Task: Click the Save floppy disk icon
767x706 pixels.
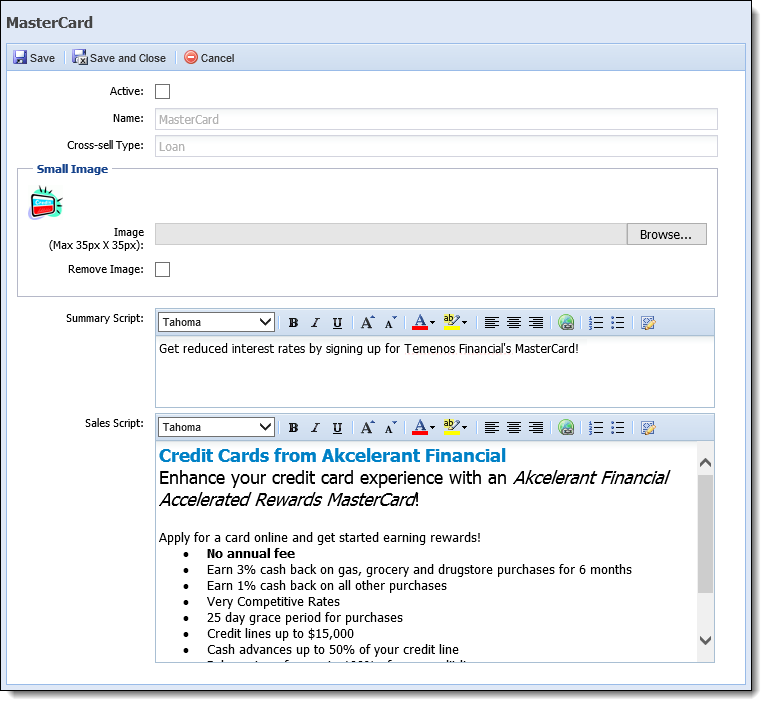Action: tap(20, 58)
